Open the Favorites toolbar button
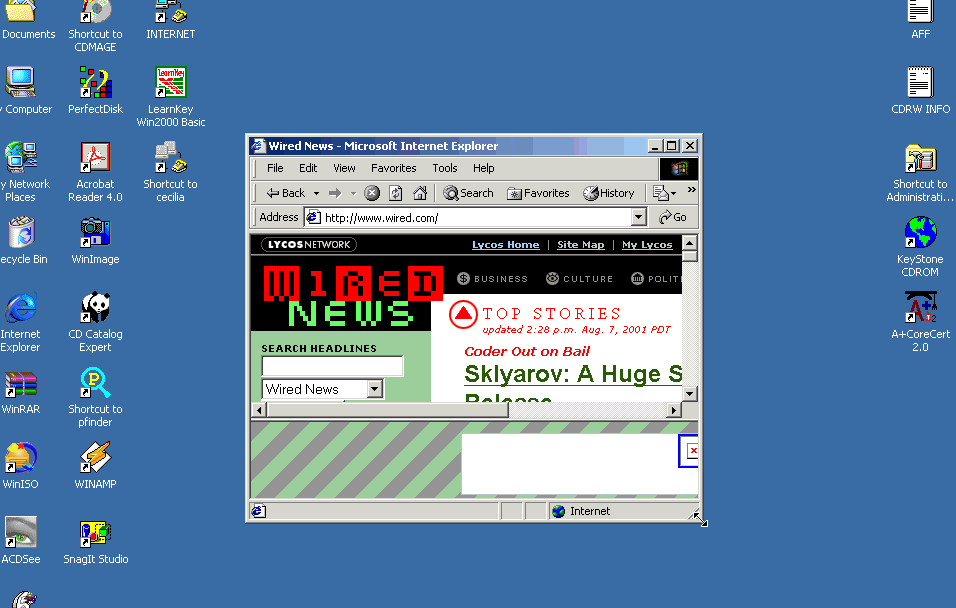956x608 pixels. point(538,193)
